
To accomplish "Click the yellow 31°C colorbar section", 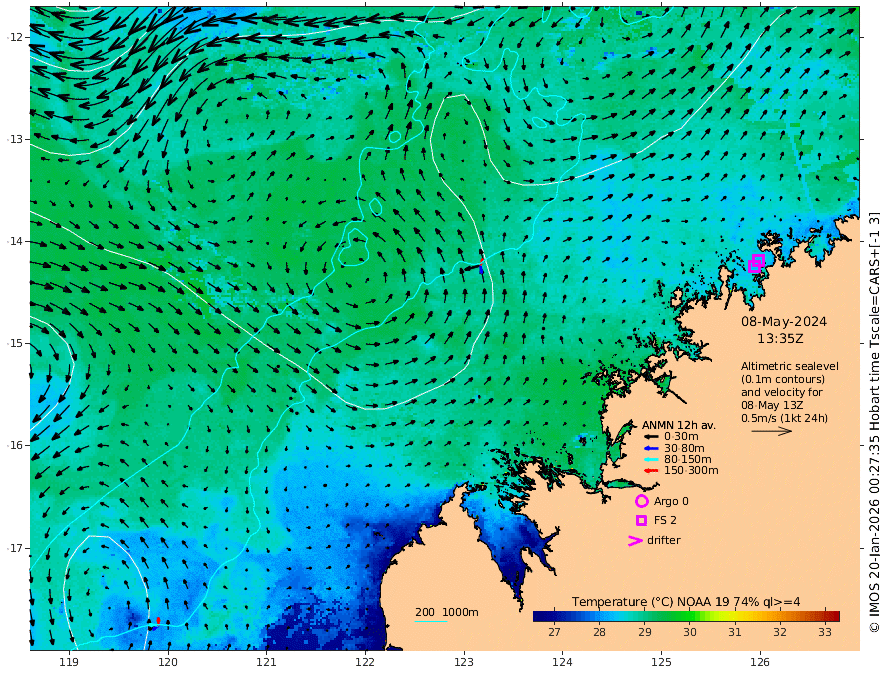I will point(735,617).
